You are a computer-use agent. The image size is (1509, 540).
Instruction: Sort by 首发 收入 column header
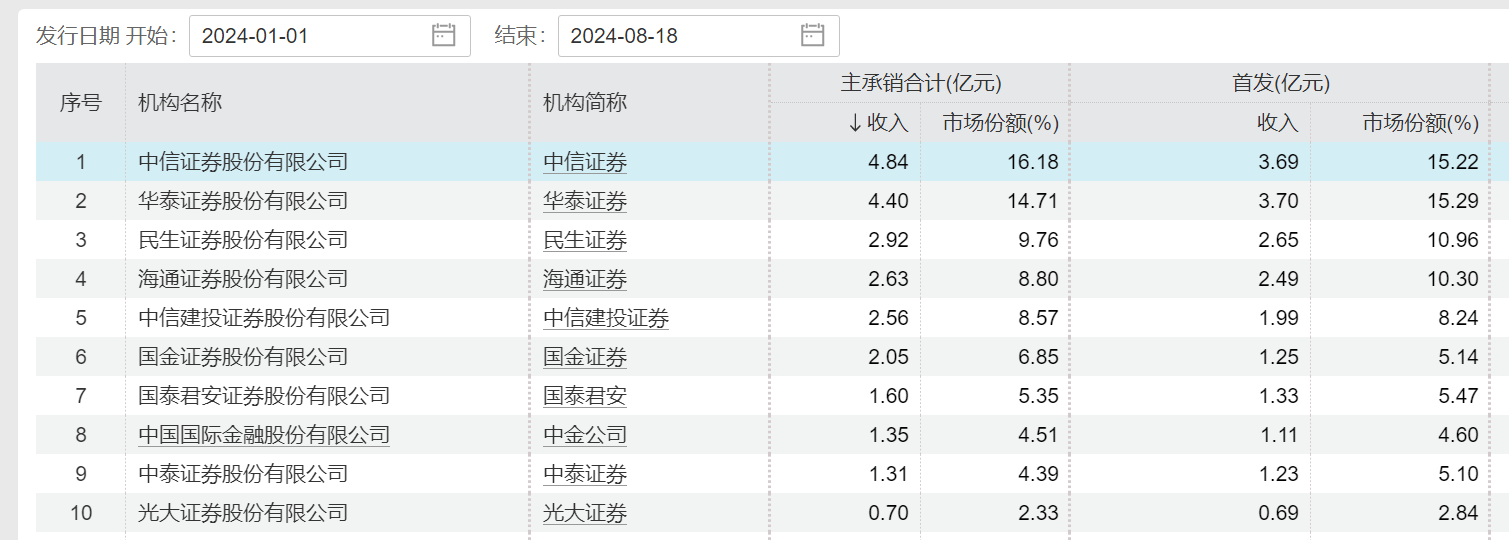click(x=1277, y=123)
